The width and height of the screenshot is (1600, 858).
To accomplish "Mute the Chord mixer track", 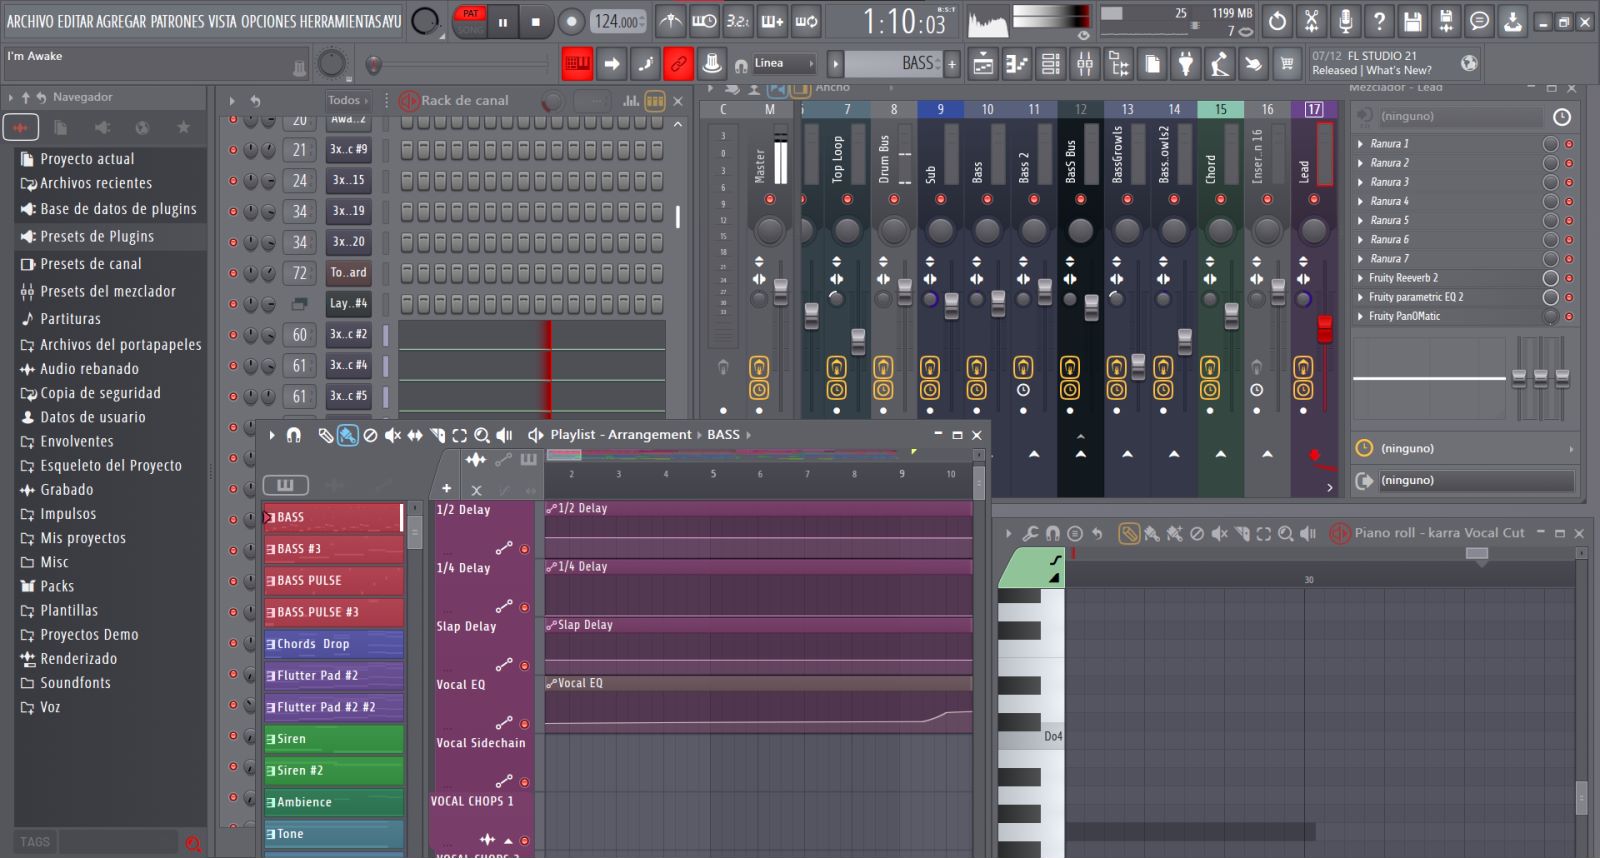I will pos(1220,199).
